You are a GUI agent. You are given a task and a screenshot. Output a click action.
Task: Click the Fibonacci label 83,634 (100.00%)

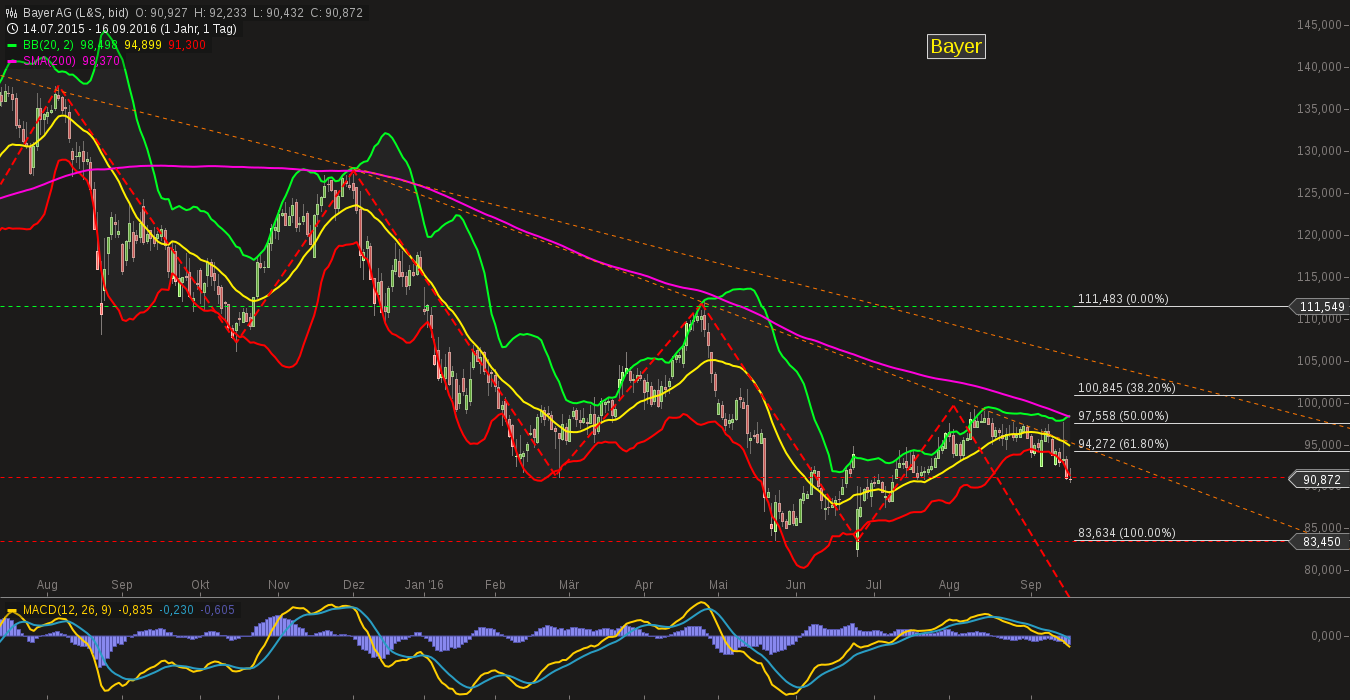point(1126,533)
